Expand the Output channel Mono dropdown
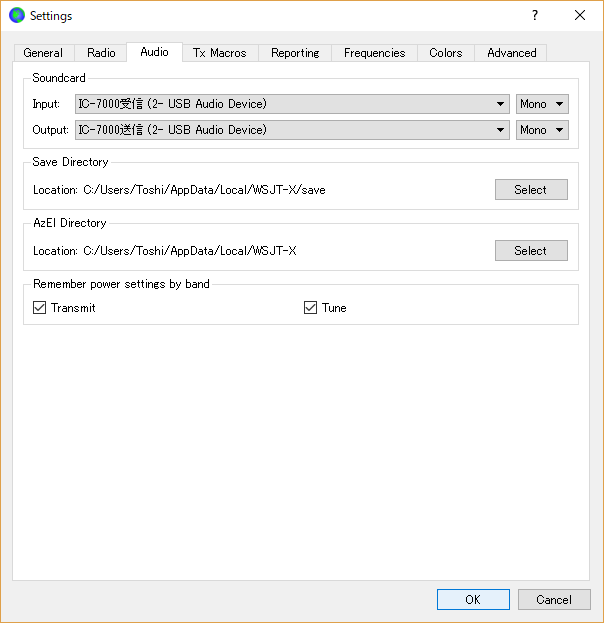Screen dimensions: 604x623 pos(542,130)
